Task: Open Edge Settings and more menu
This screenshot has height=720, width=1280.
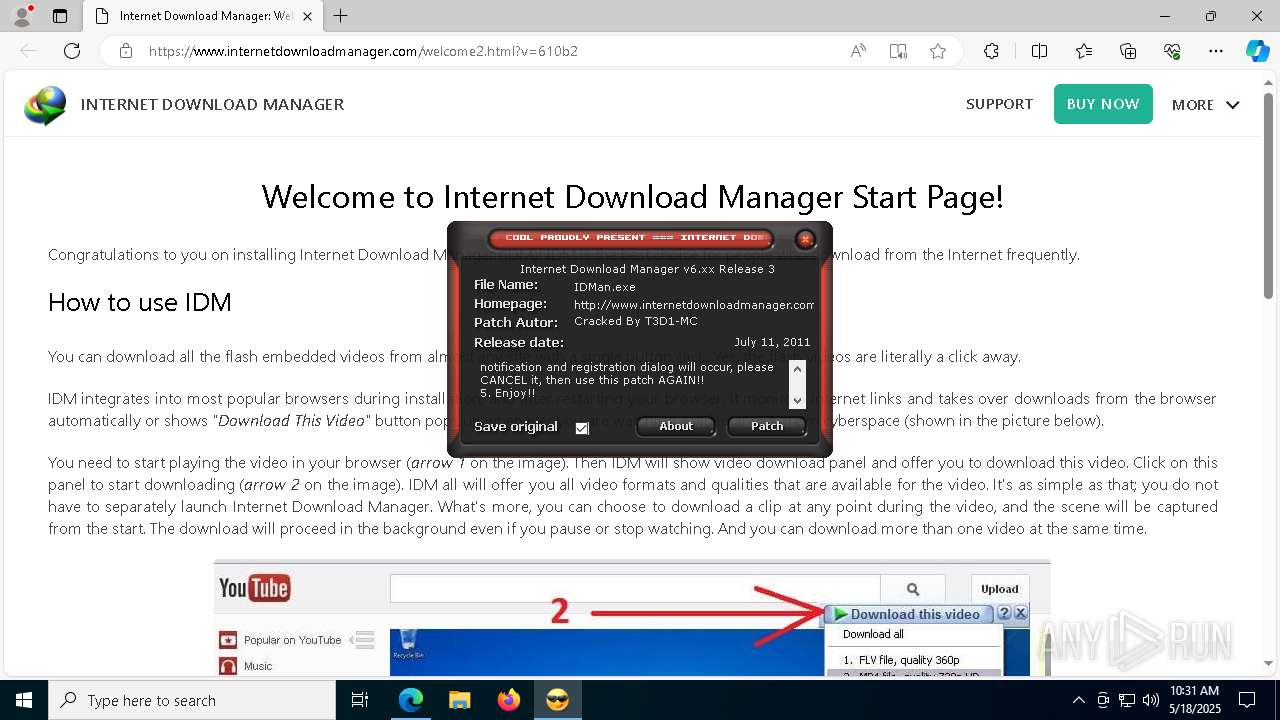Action: [x=1216, y=51]
